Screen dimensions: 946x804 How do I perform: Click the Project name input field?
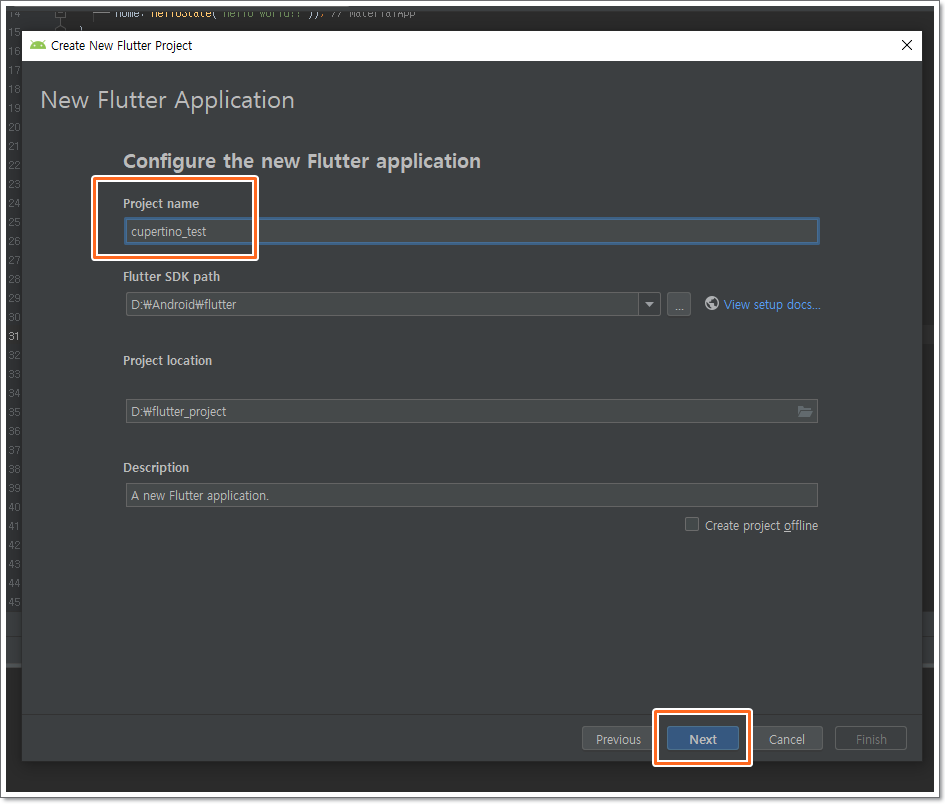pos(471,232)
